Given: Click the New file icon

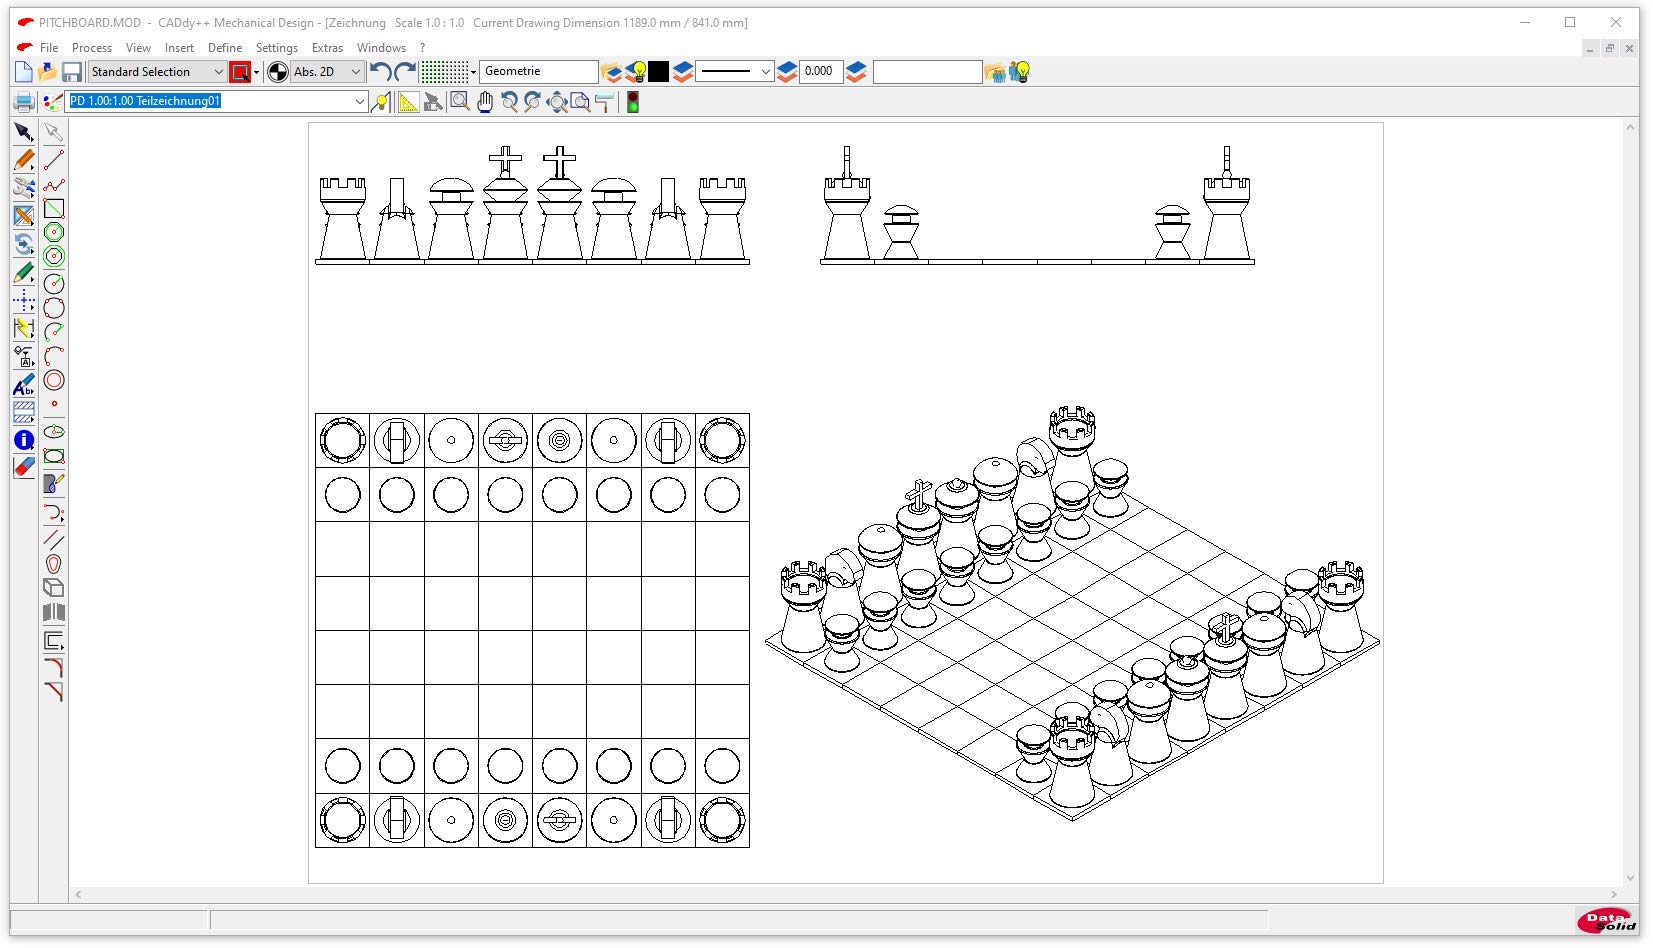Looking at the screenshot, I should click(x=24, y=72).
